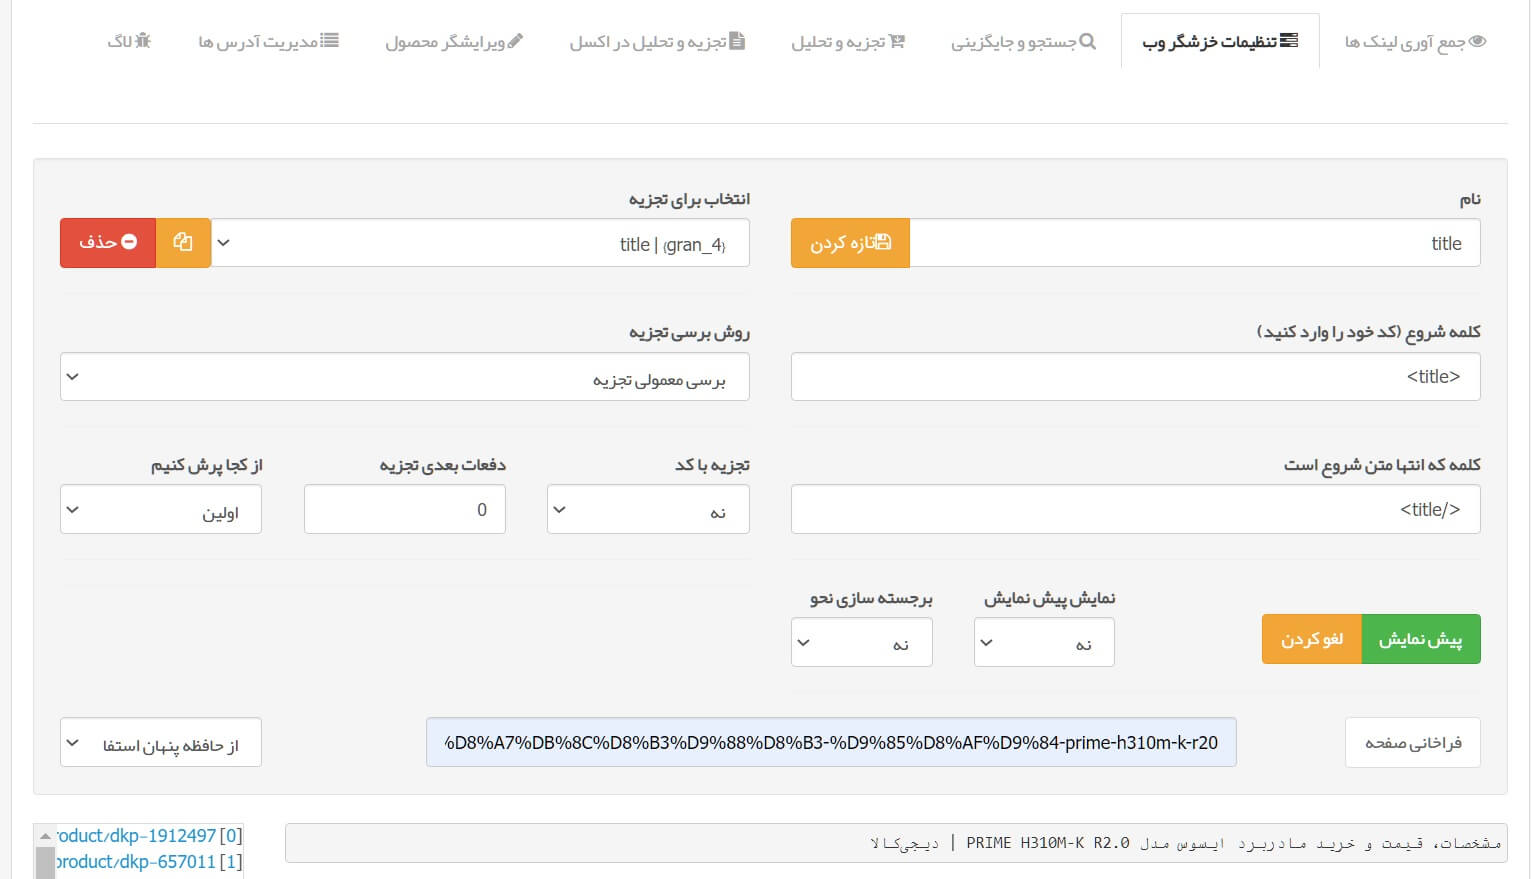Click the pencil icon on ویرایشگر محصول

(x=515, y=41)
